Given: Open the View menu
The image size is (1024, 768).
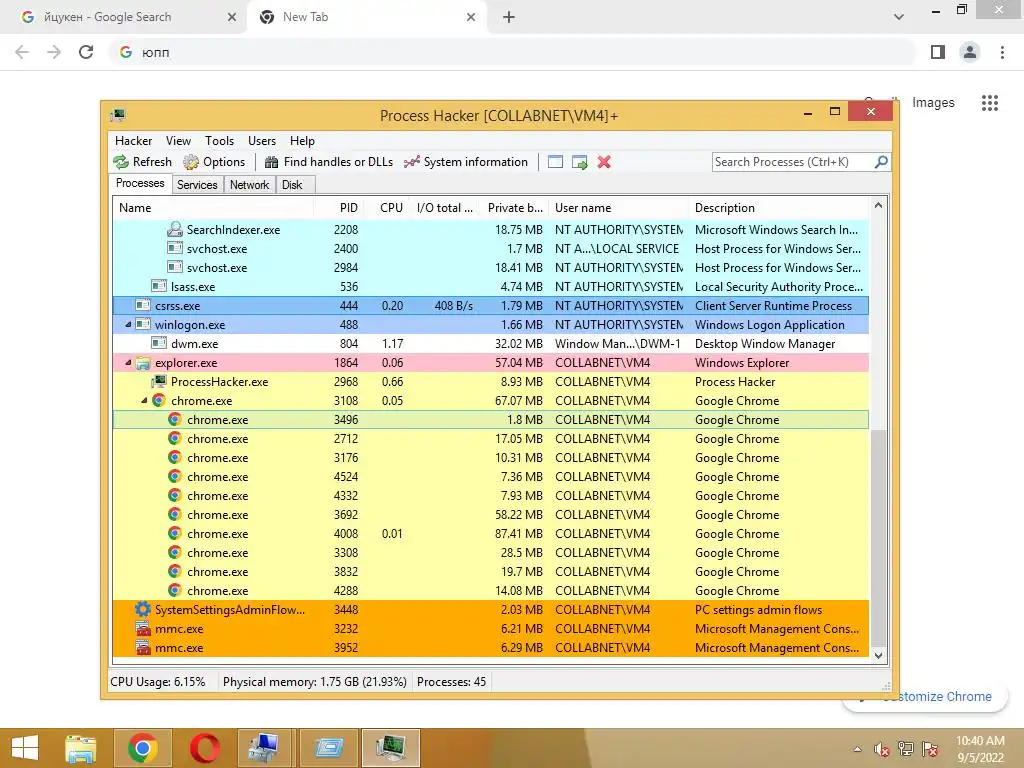Looking at the screenshot, I should (x=178, y=141).
